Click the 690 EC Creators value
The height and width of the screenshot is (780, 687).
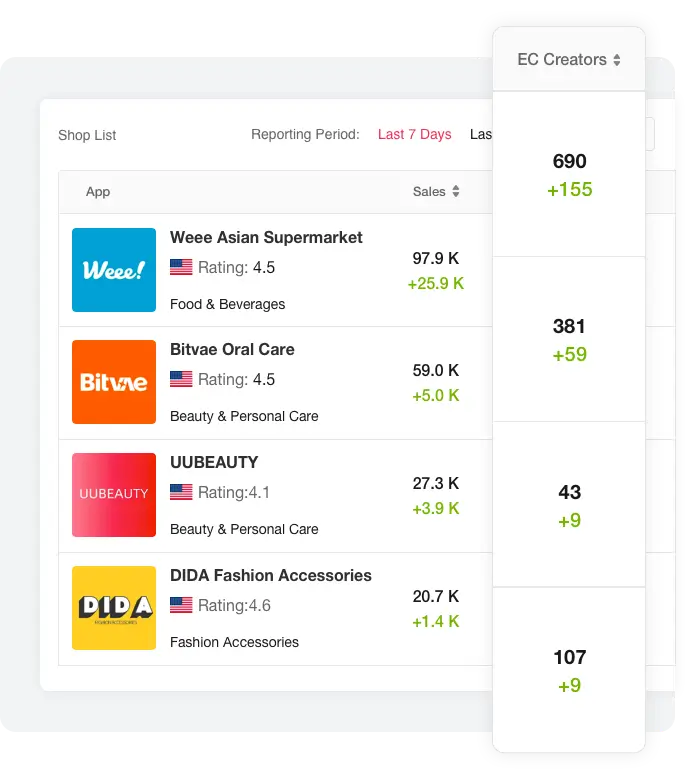pos(570,161)
